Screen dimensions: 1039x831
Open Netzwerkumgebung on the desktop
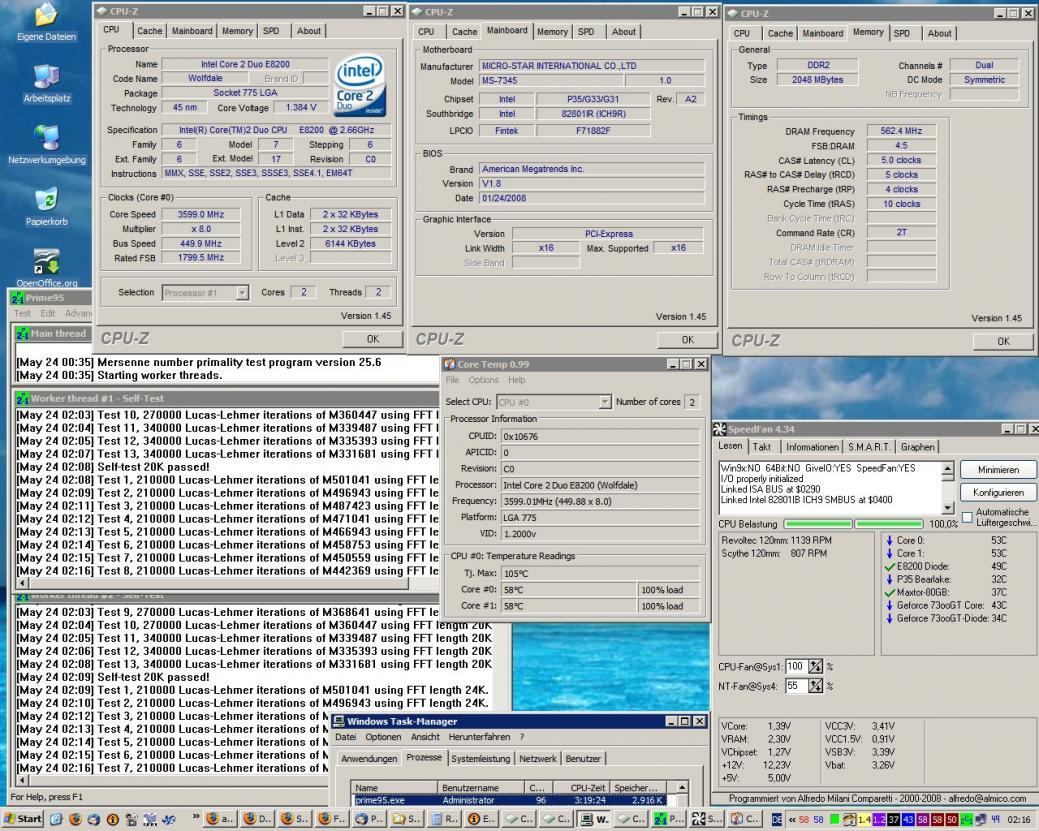click(x=45, y=137)
